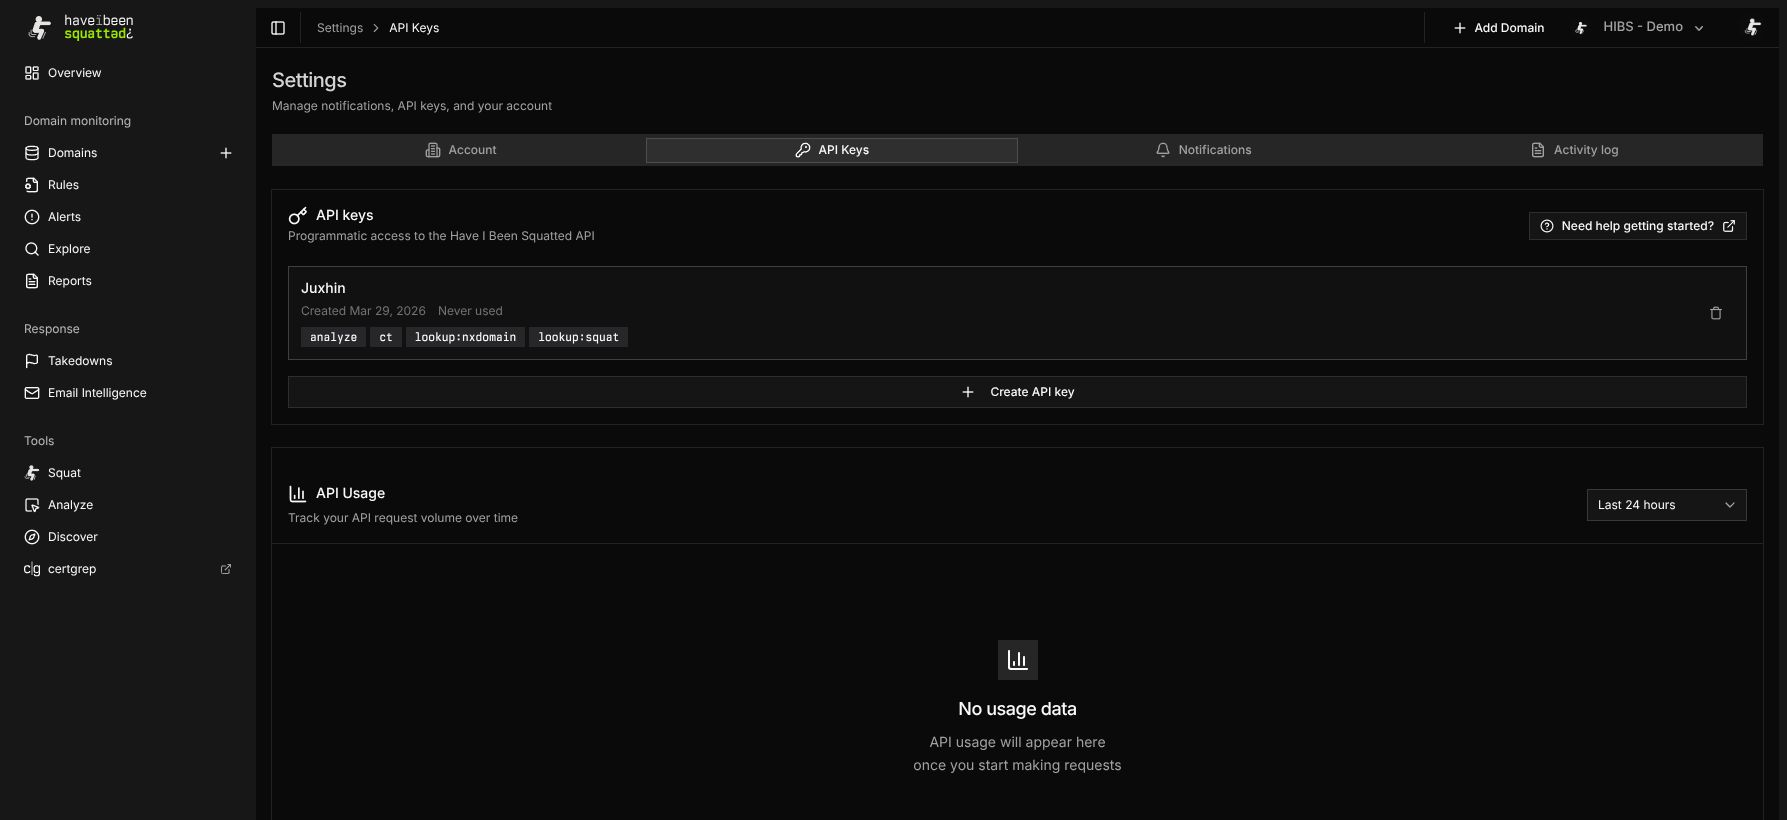Viewport: 1787px width, 820px height.
Task: Click the Rules document icon
Action: coord(32,185)
